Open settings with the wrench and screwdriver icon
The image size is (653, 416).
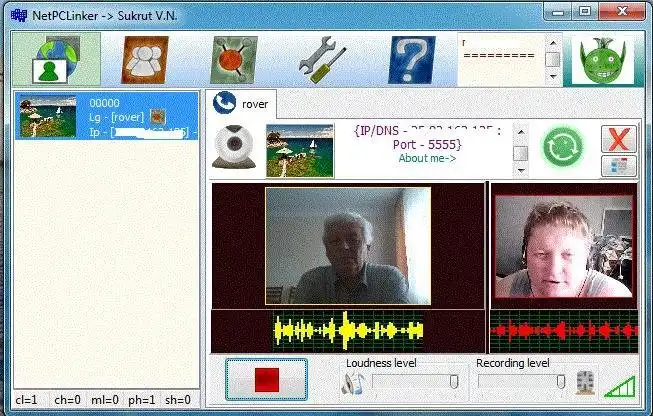click(322, 60)
